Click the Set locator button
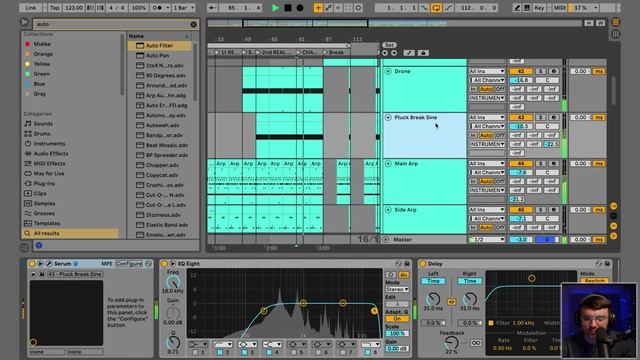 [389, 45]
